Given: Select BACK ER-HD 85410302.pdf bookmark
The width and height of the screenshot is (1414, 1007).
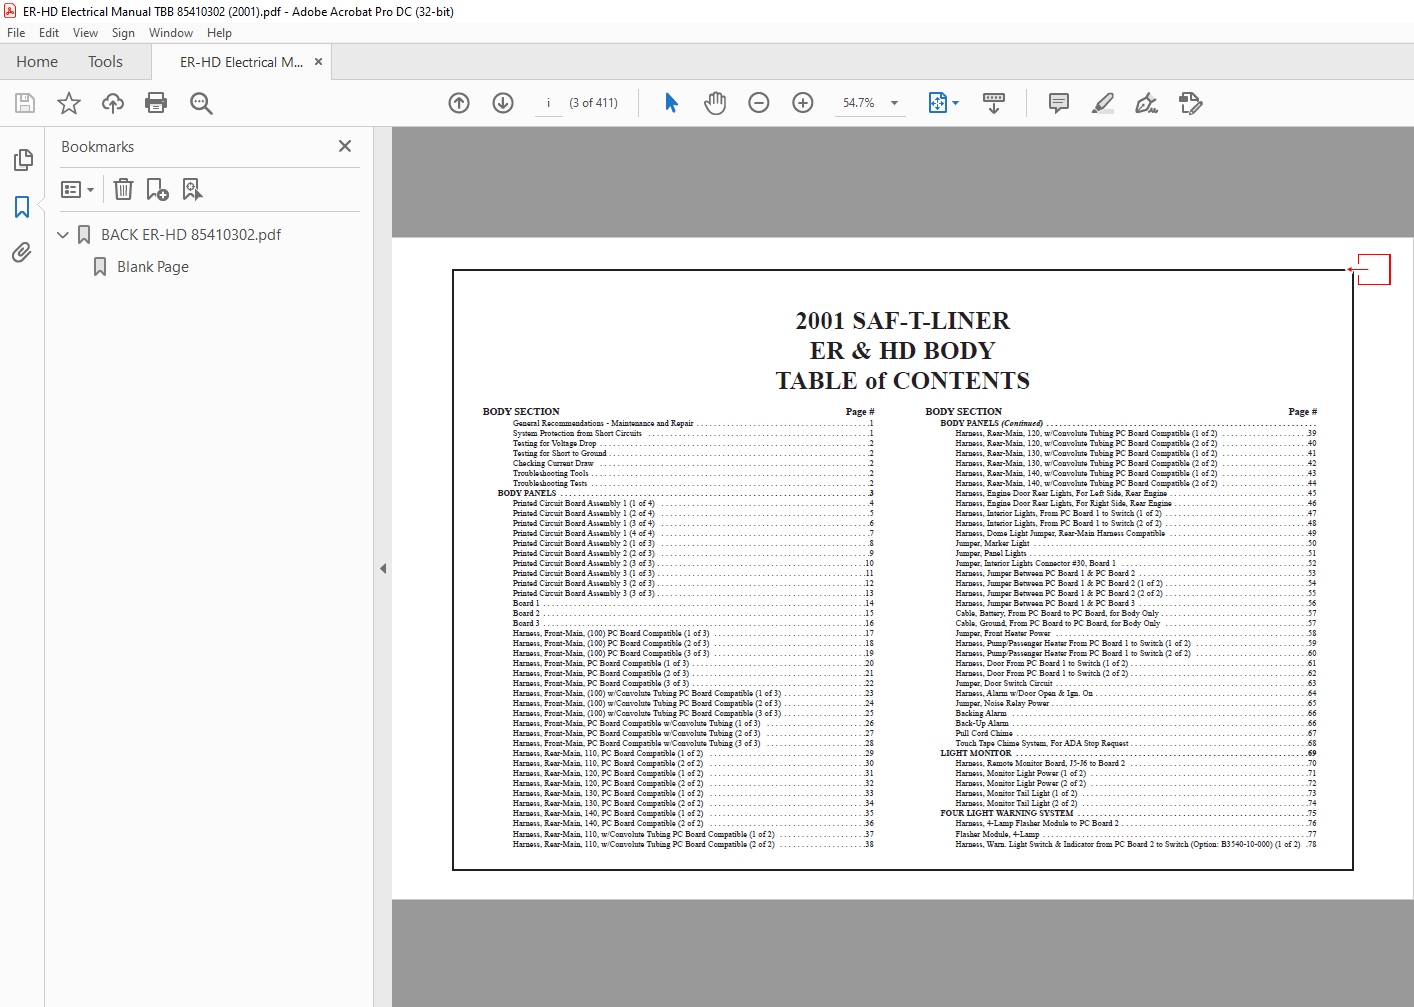Looking at the screenshot, I should click(x=191, y=235).
